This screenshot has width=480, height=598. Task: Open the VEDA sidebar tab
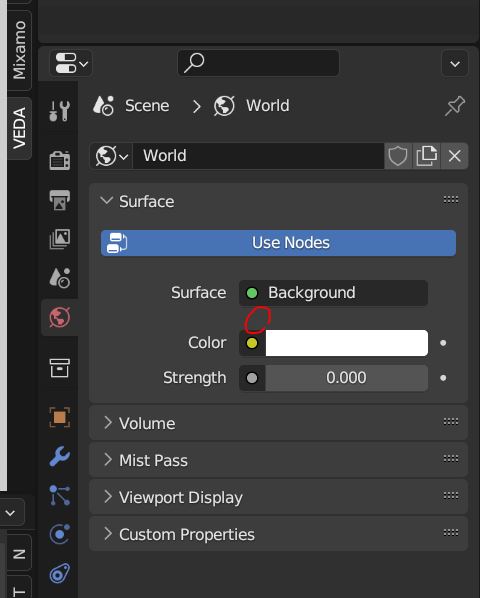pyautogui.click(x=19, y=128)
